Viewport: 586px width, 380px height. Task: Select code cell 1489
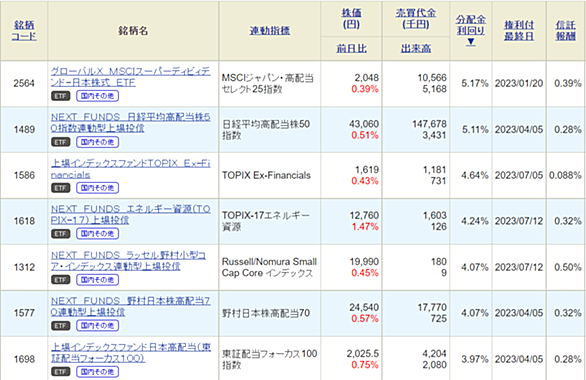[24, 129]
